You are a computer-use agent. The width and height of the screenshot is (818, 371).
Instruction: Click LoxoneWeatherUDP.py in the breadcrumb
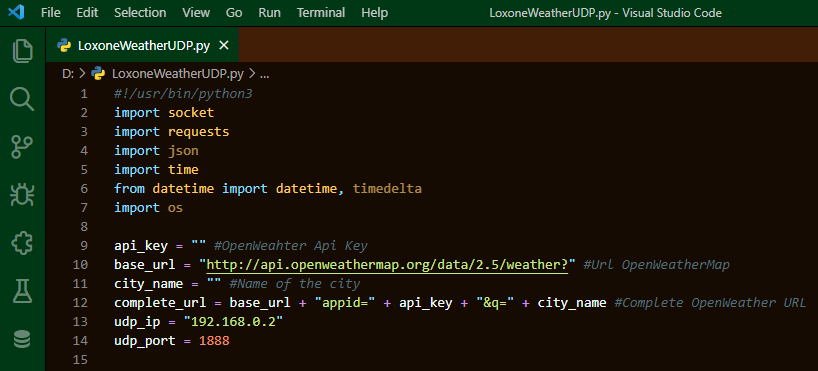(178, 74)
